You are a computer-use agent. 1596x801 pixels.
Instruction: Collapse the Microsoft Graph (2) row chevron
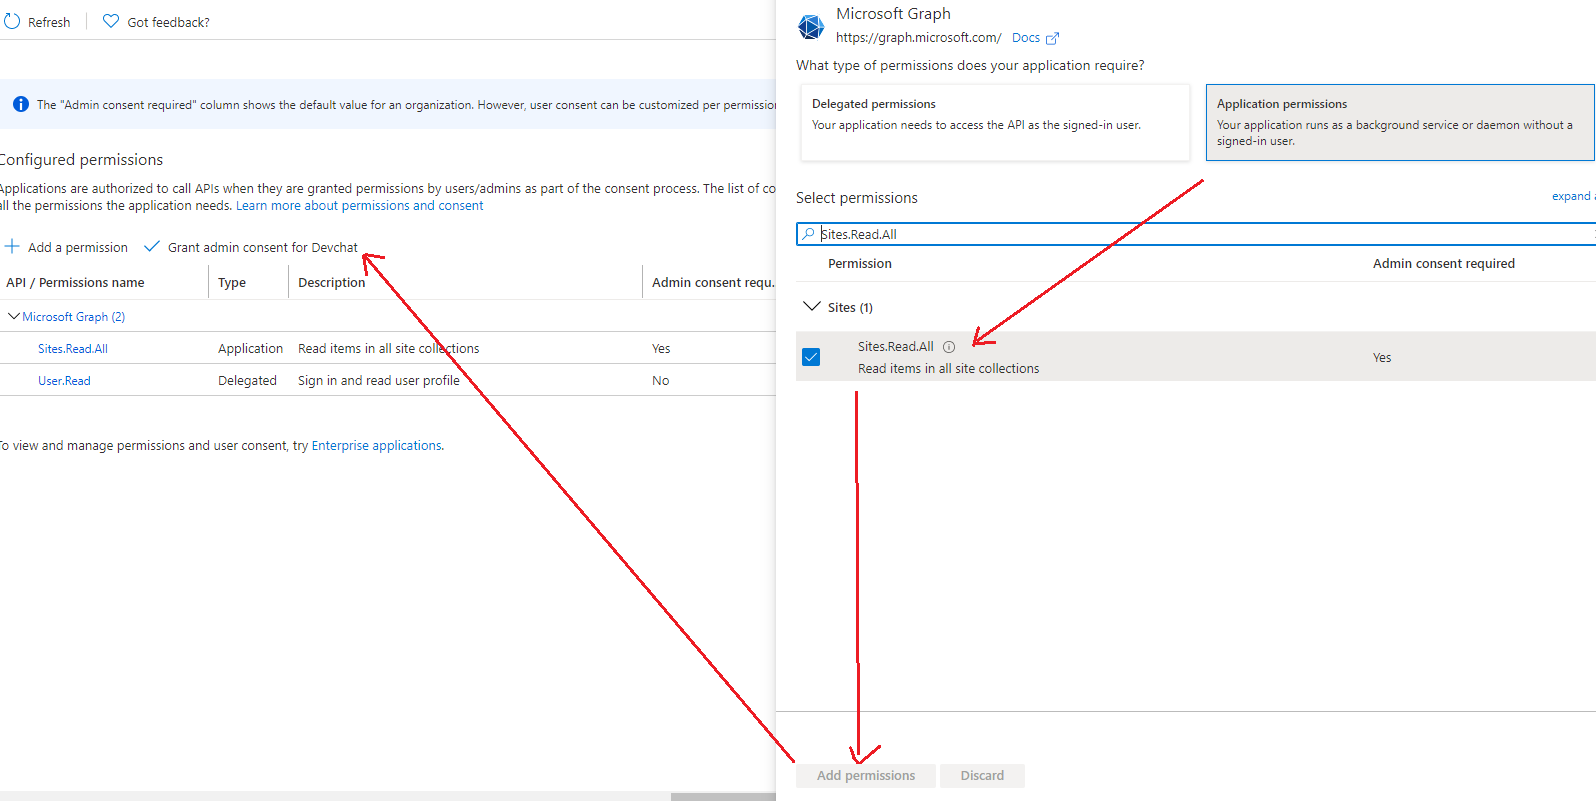[14, 316]
